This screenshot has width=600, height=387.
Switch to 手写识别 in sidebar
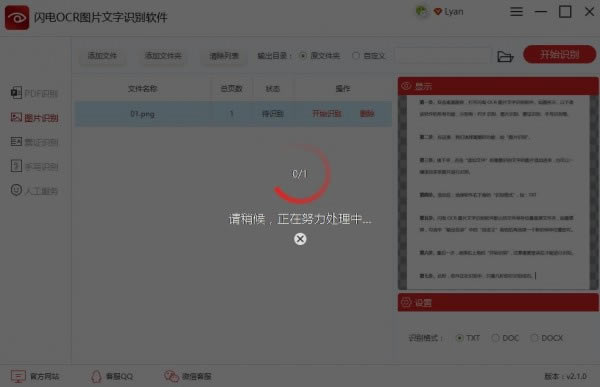(34, 167)
